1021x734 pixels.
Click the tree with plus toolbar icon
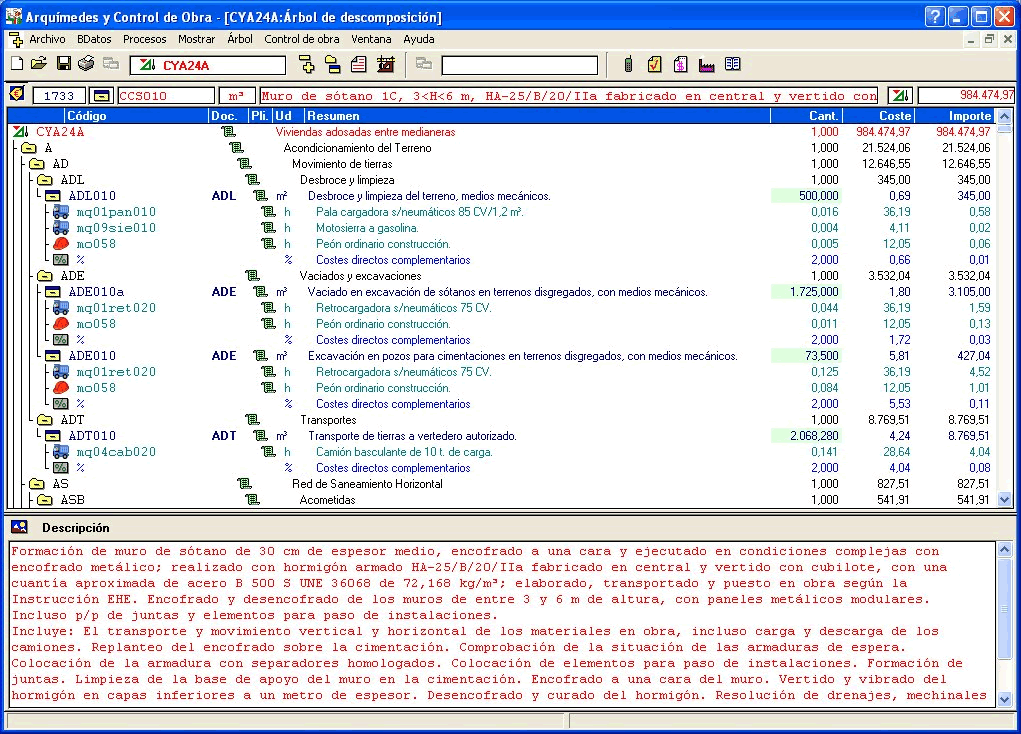306,64
